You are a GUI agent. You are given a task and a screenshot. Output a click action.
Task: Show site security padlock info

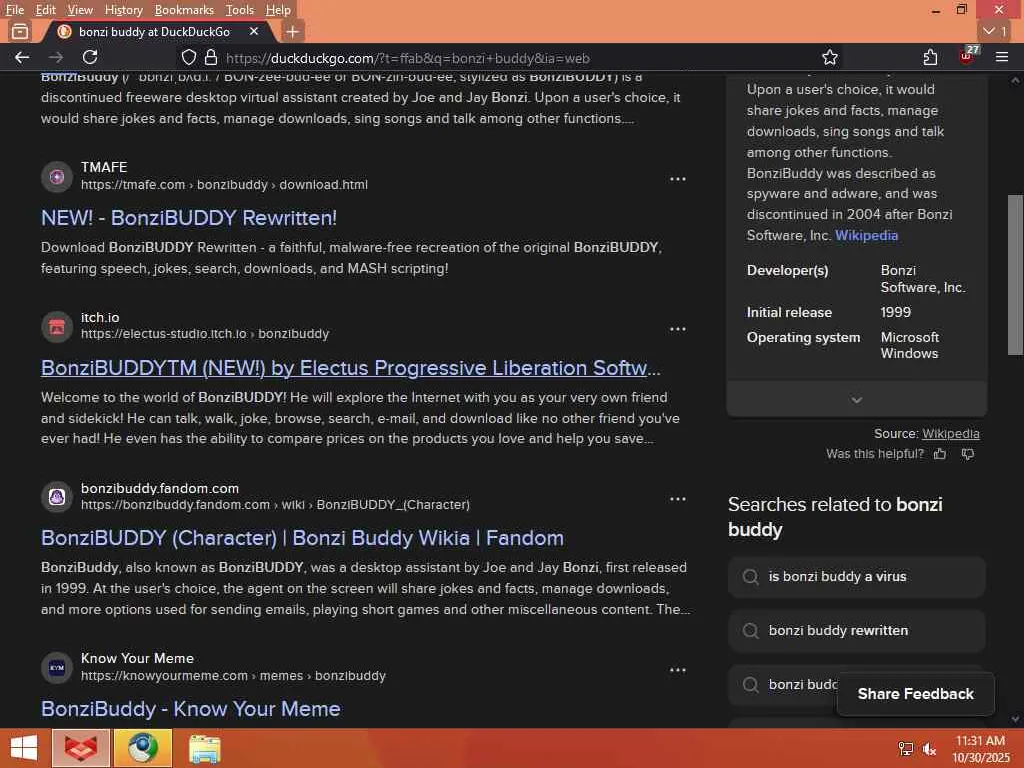click(x=210, y=57)
